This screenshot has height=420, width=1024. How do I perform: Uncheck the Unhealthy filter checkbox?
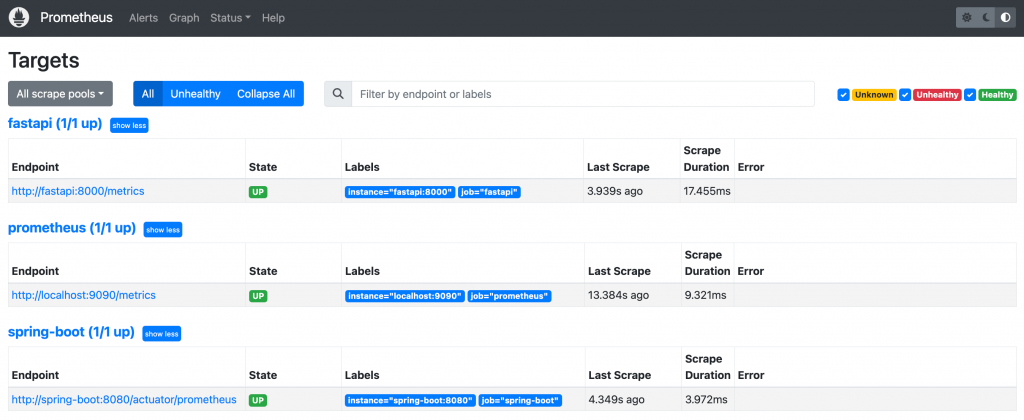pyautogui.click(x=905, y=95)
